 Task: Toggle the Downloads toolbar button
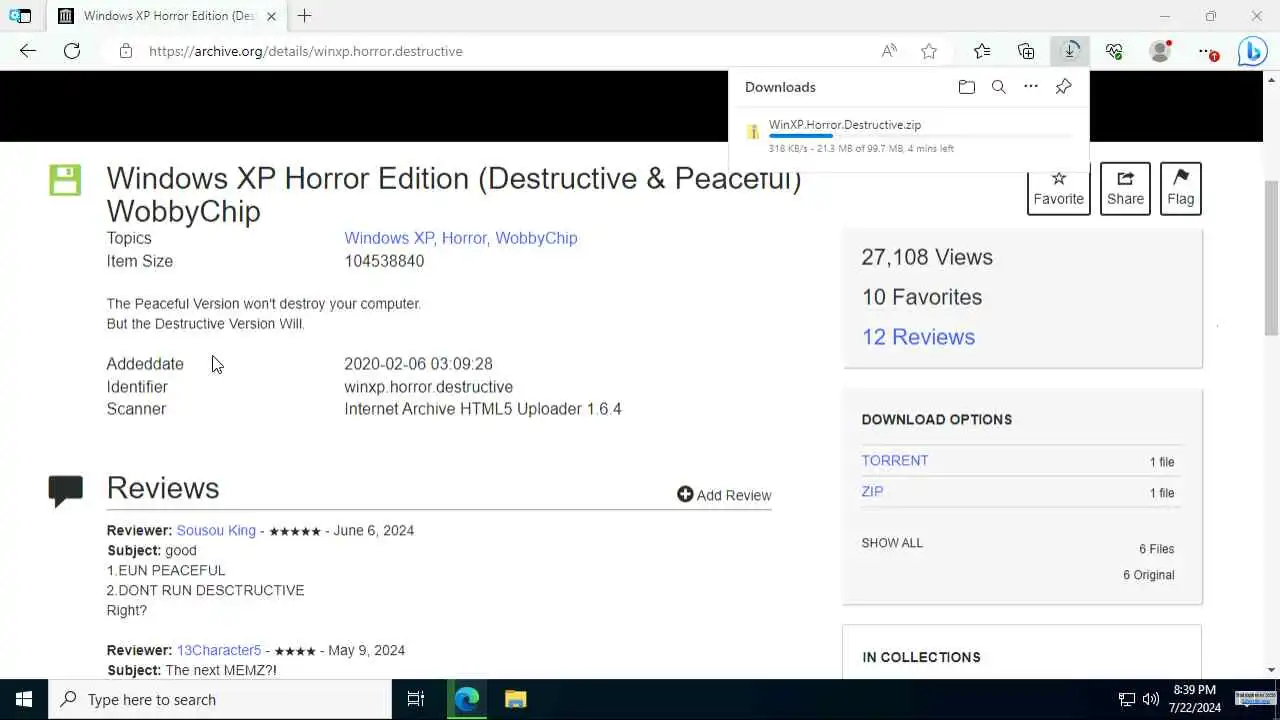(x=1070, y=51)
